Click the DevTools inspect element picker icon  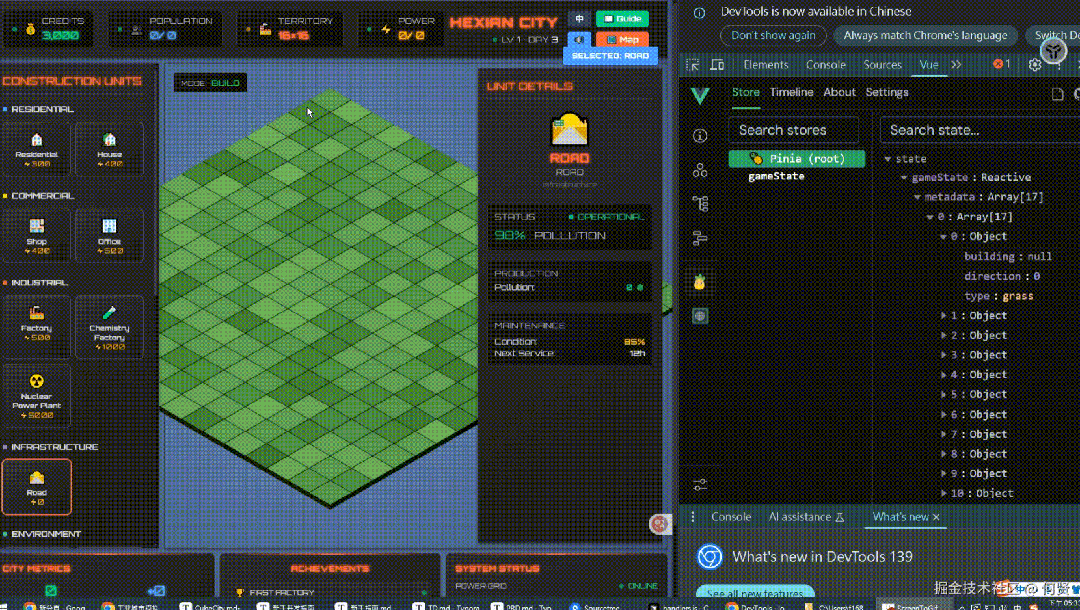(x=693, y=65)
